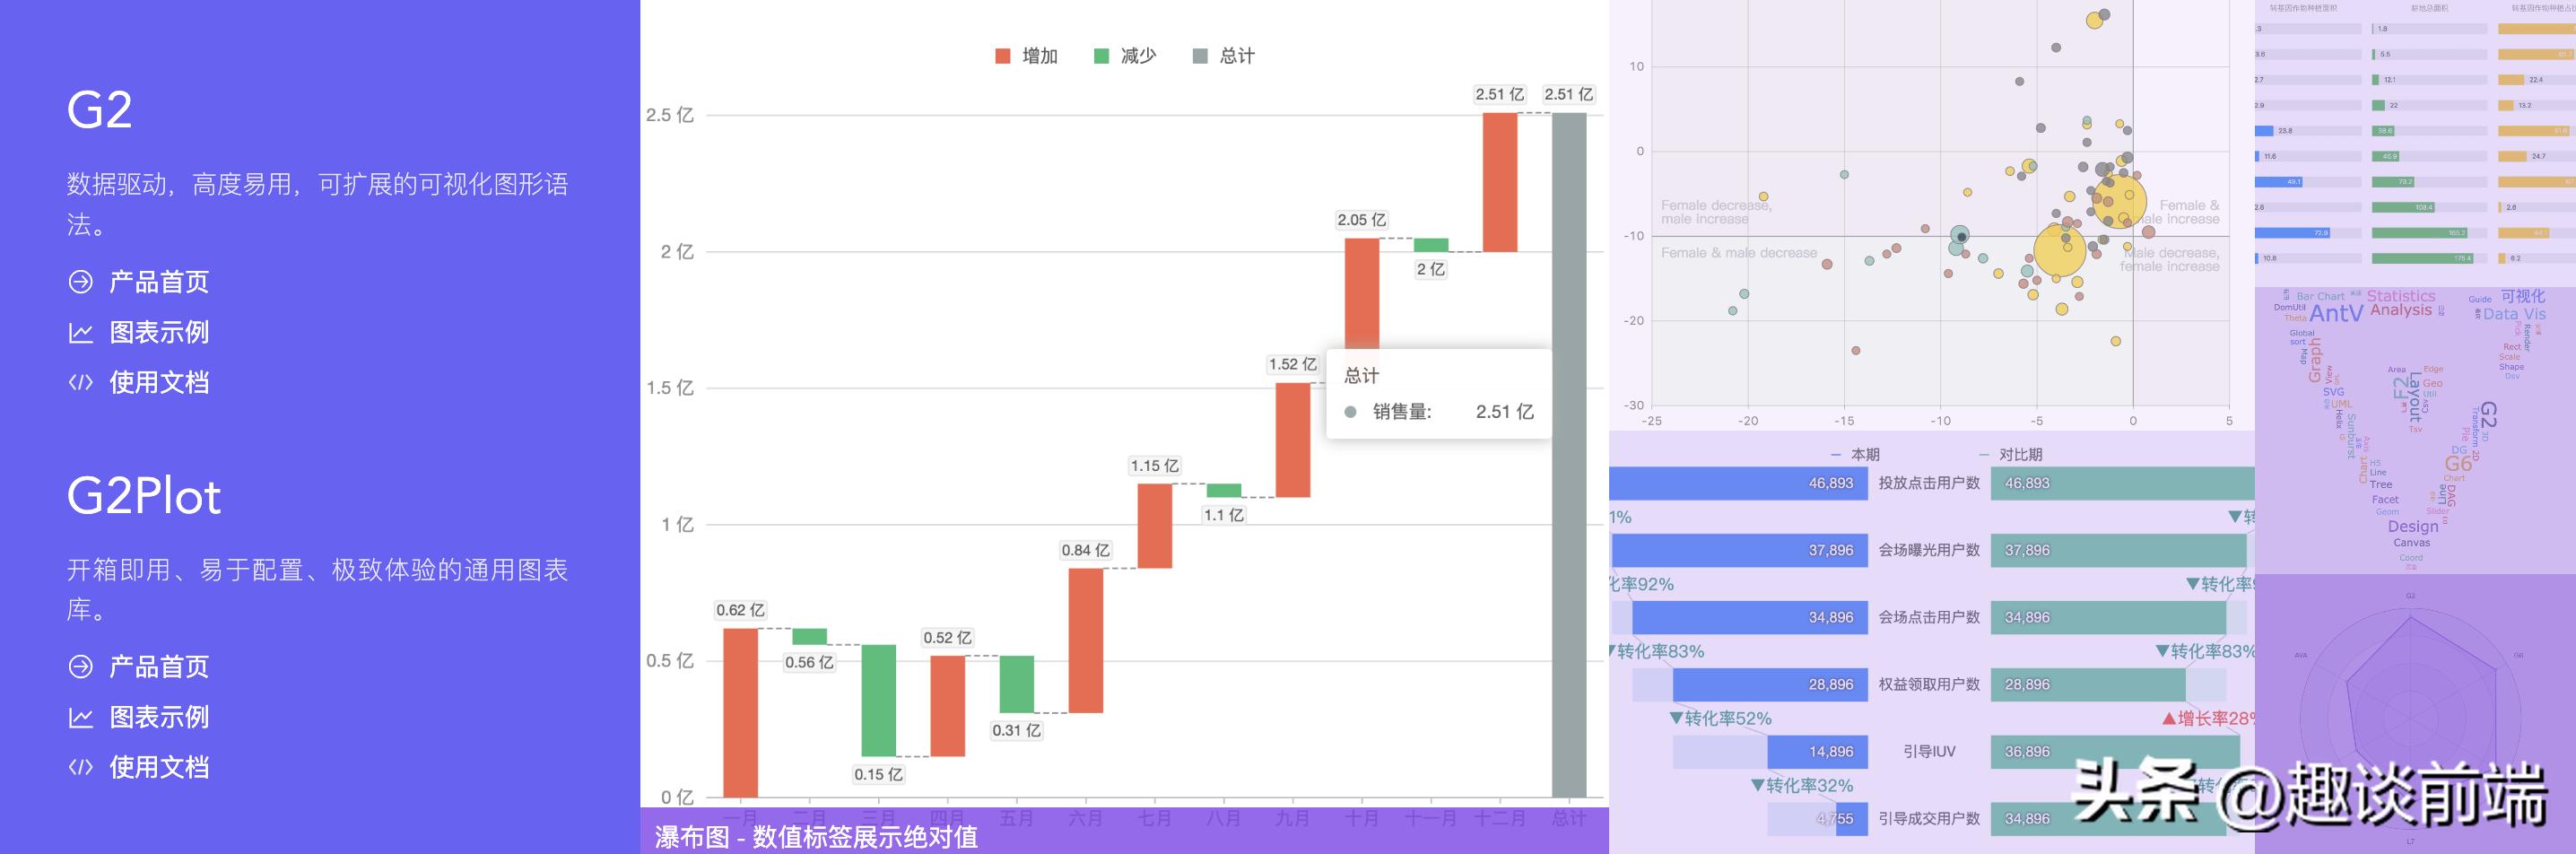Click the red 增加 legend marker
This screenshot has width=2576, height=854.
coord(1003,56)
